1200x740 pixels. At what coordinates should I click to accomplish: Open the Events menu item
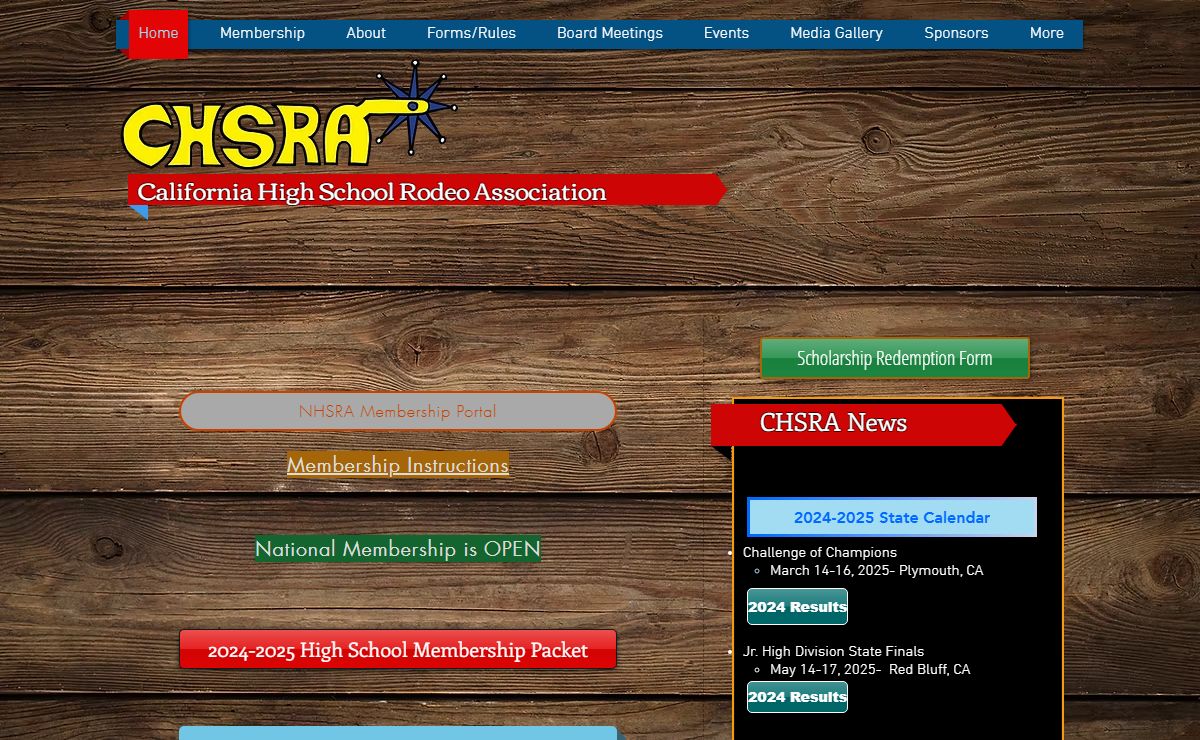tap(726, 34)
